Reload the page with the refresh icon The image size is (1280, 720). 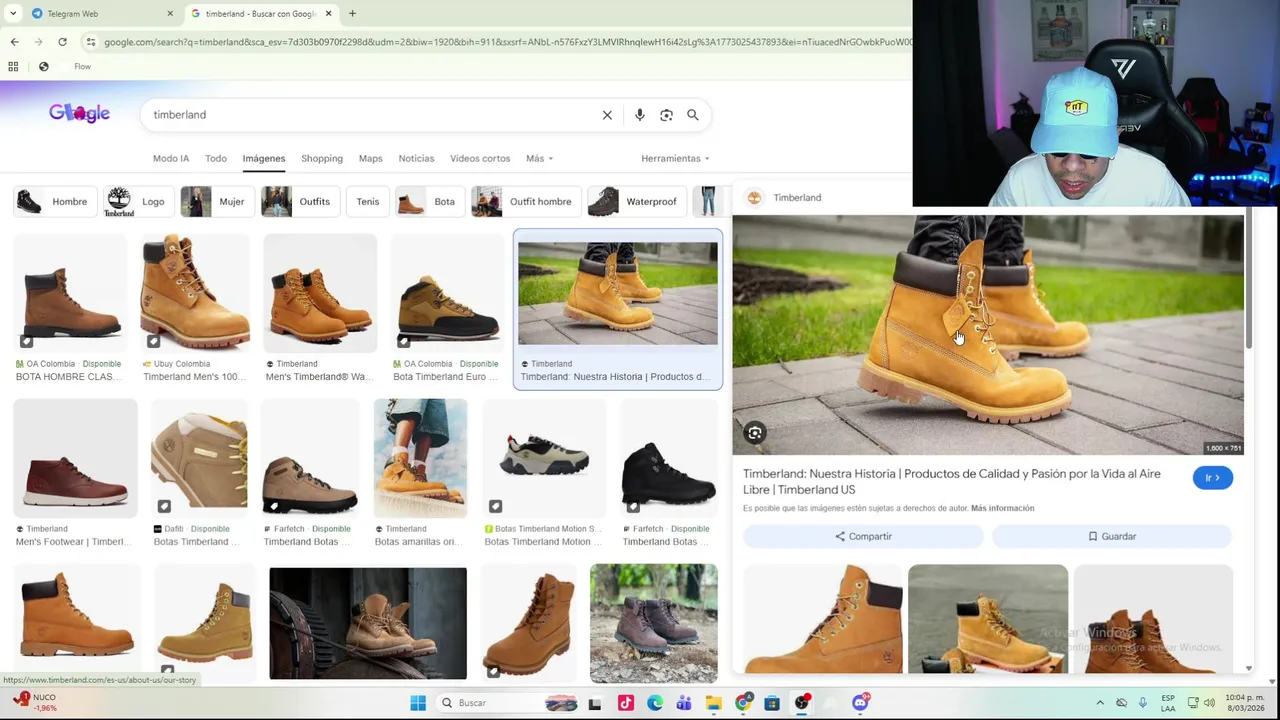[x=62, y=42]
